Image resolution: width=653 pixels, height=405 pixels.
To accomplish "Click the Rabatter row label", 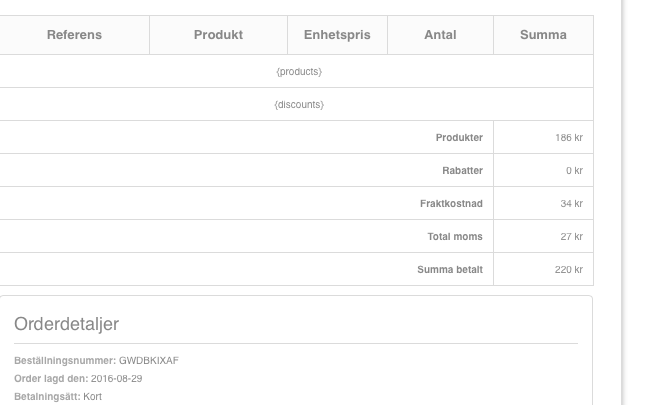I will (462, 171).
